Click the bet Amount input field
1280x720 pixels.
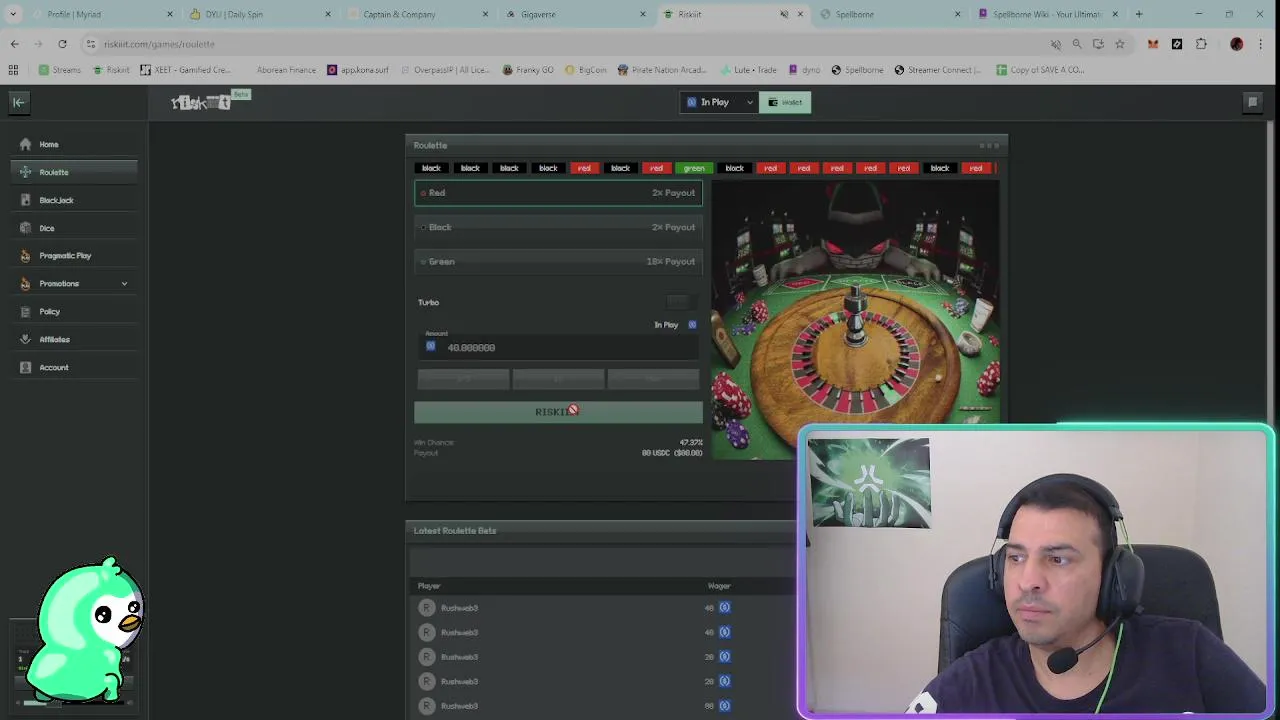(x=558, y=347)
